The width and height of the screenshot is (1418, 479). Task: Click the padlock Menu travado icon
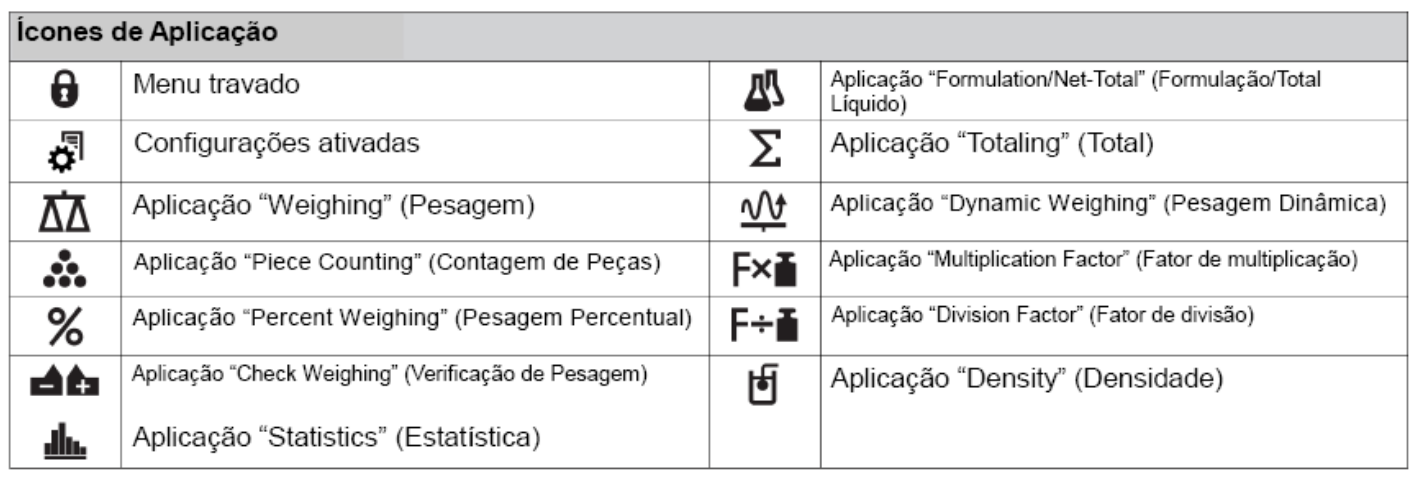point(65,88)
